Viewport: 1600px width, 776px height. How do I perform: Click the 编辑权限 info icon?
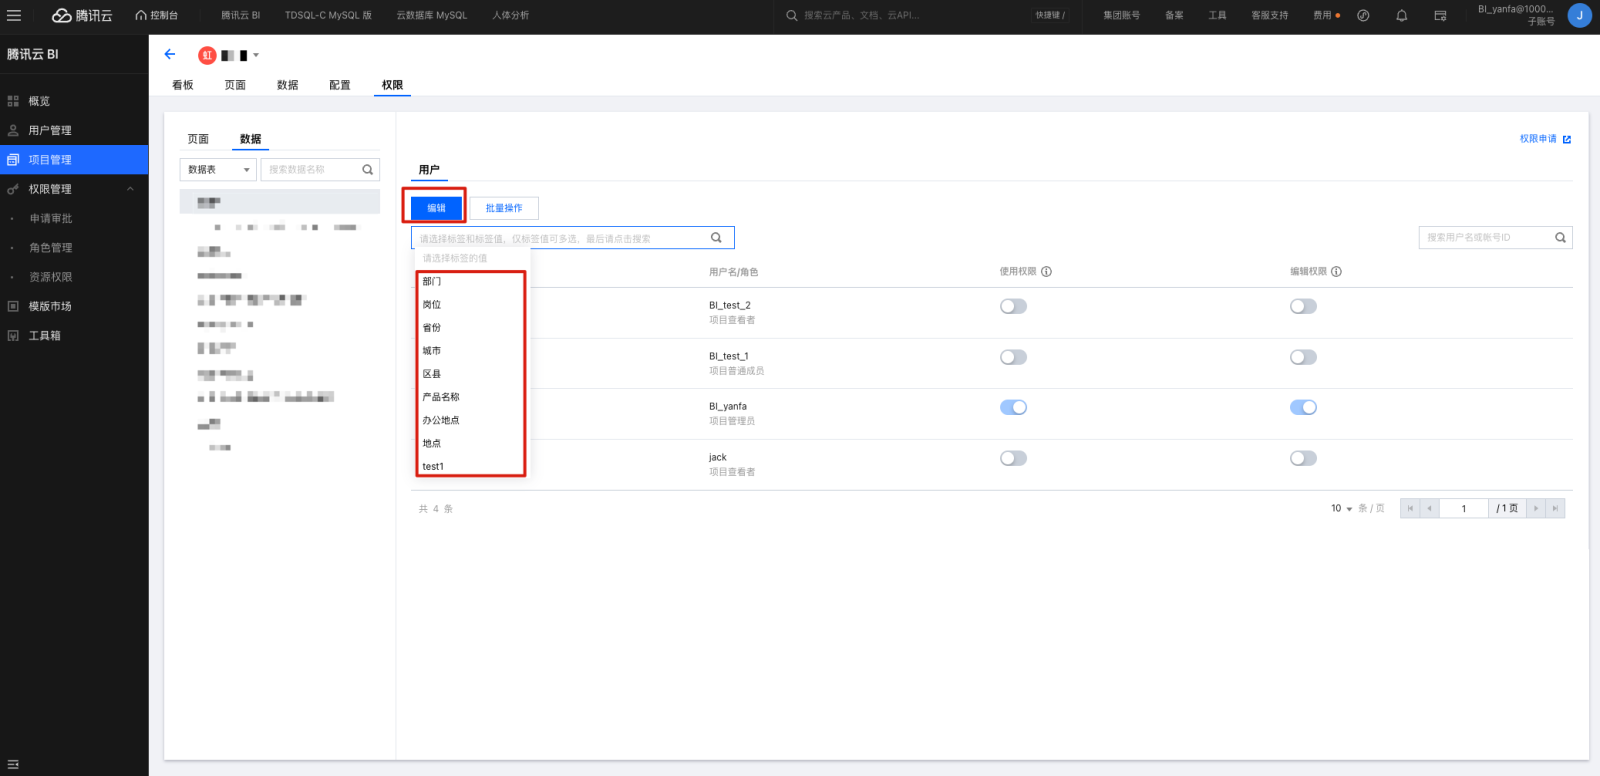(1336, 272)
